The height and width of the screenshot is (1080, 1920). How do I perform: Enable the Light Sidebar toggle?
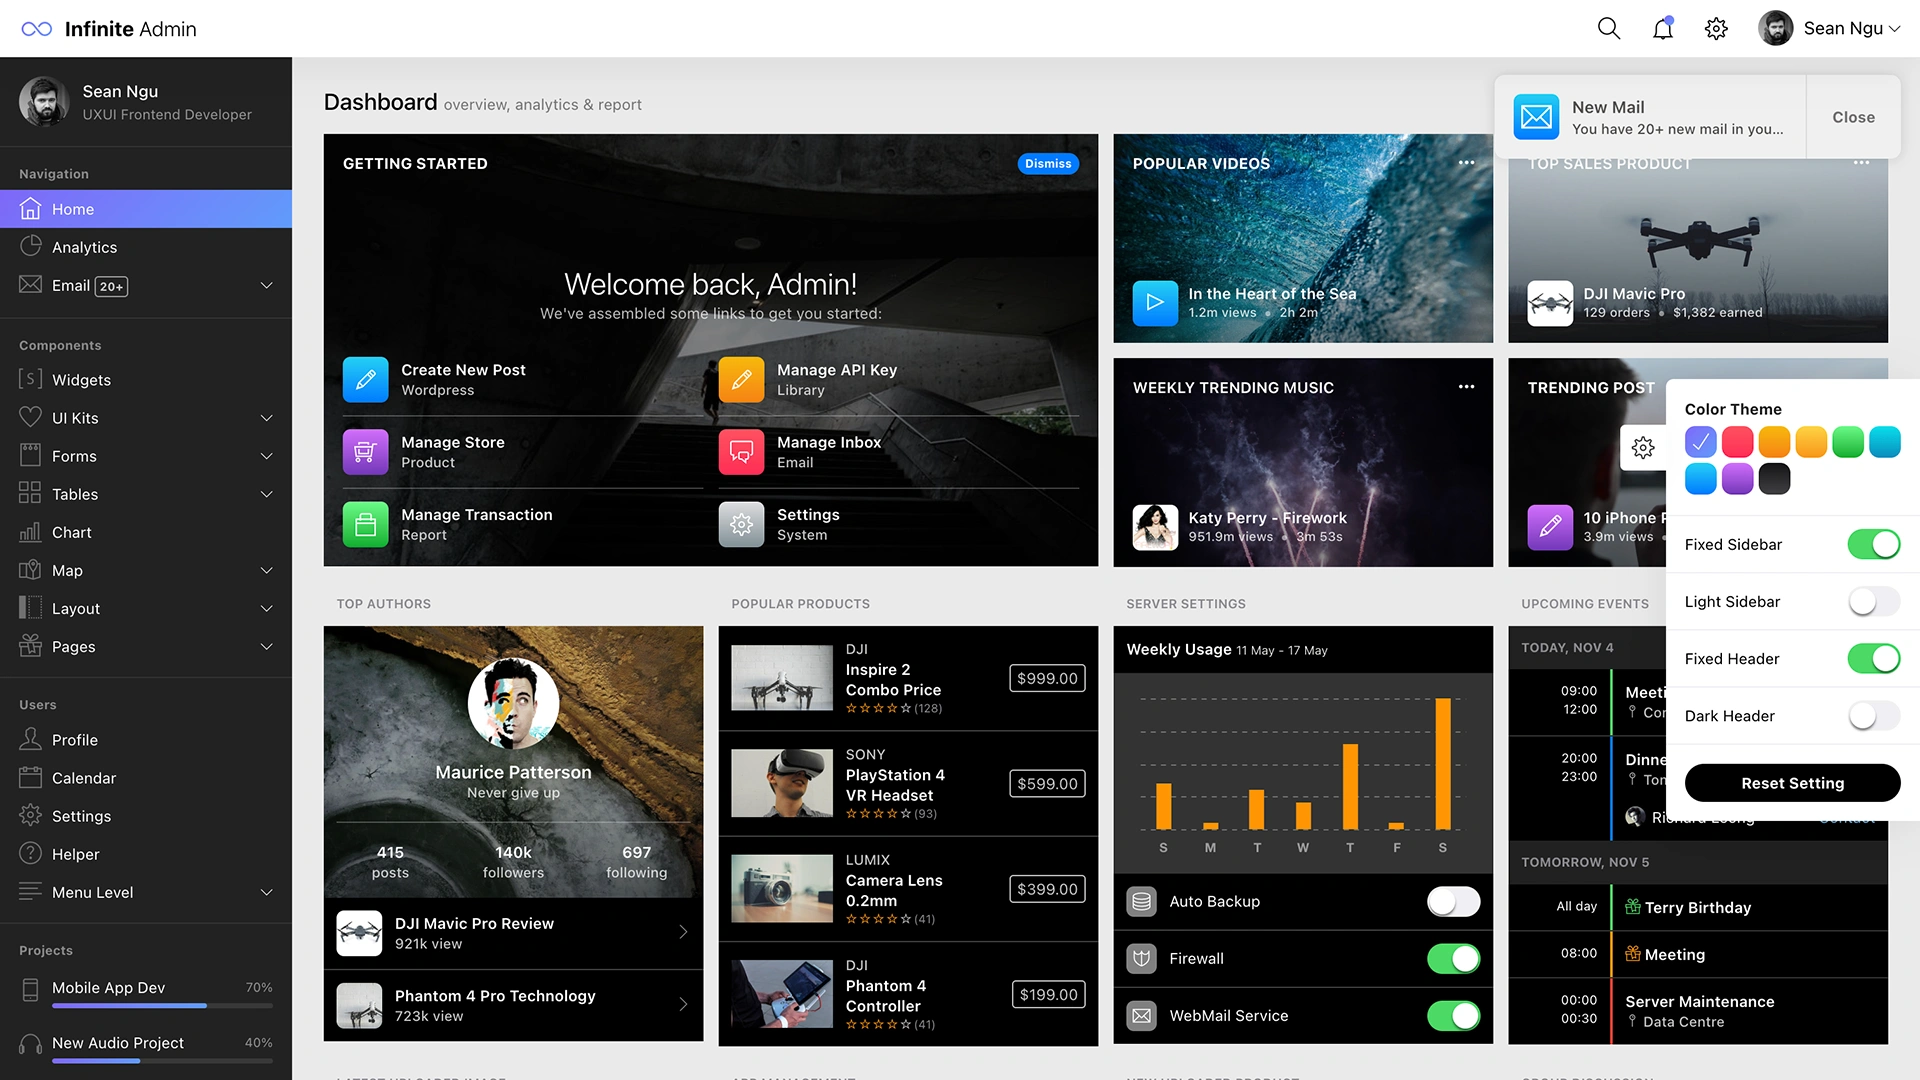(1873, 601)
